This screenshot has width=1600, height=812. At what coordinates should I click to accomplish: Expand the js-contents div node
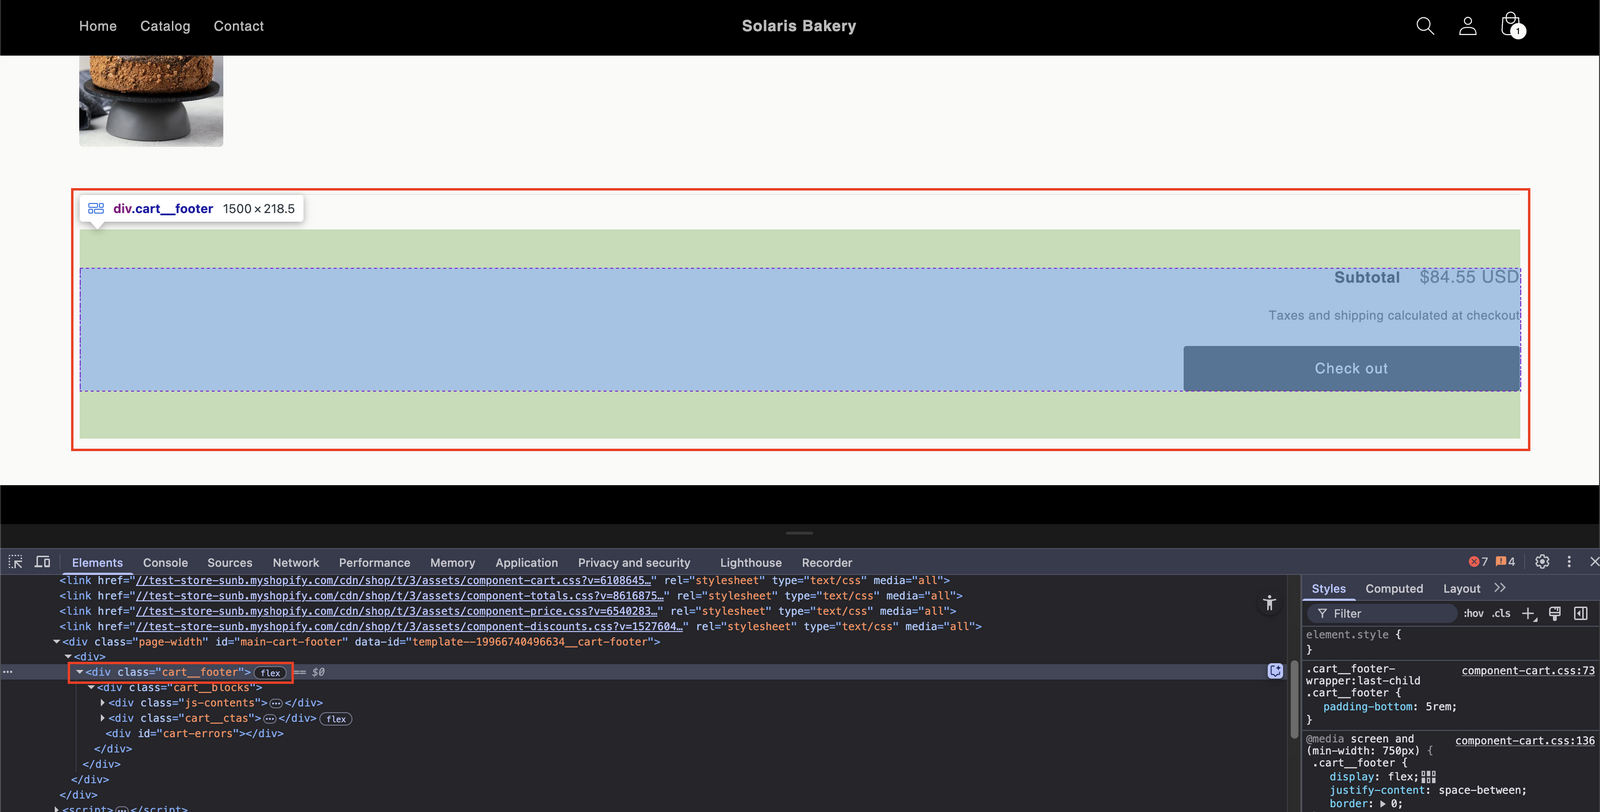102,703
